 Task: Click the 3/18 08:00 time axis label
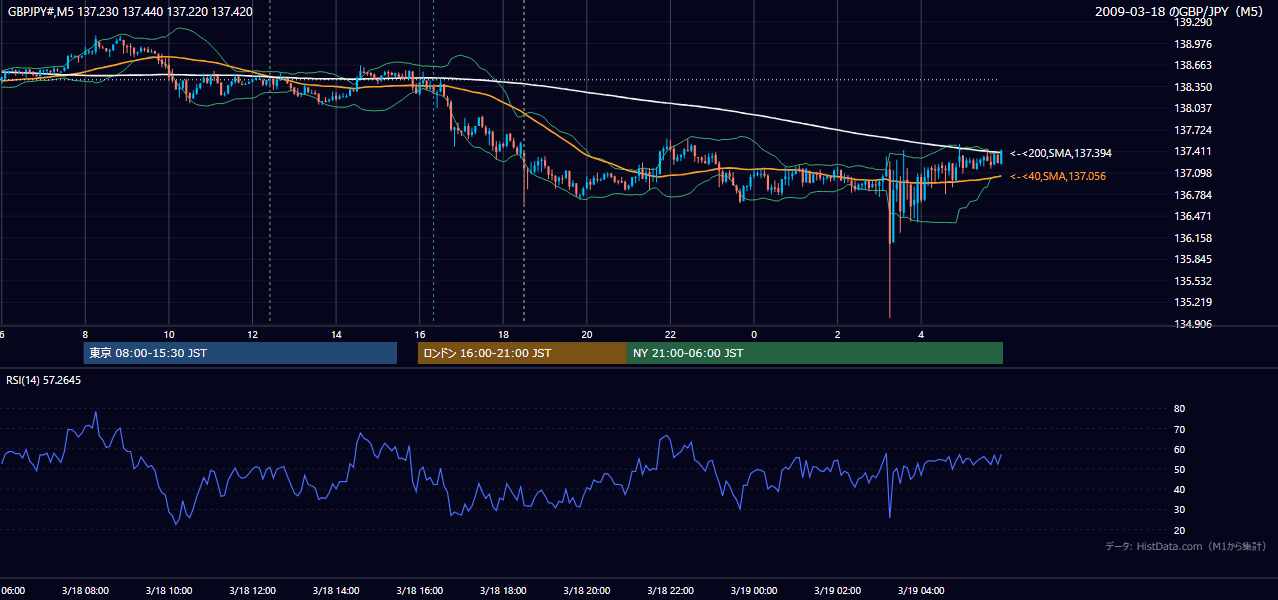tap(85, 591)
